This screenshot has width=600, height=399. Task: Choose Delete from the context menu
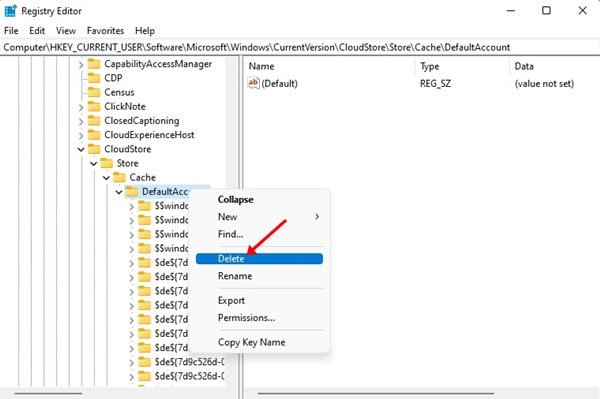pos(259,259)
